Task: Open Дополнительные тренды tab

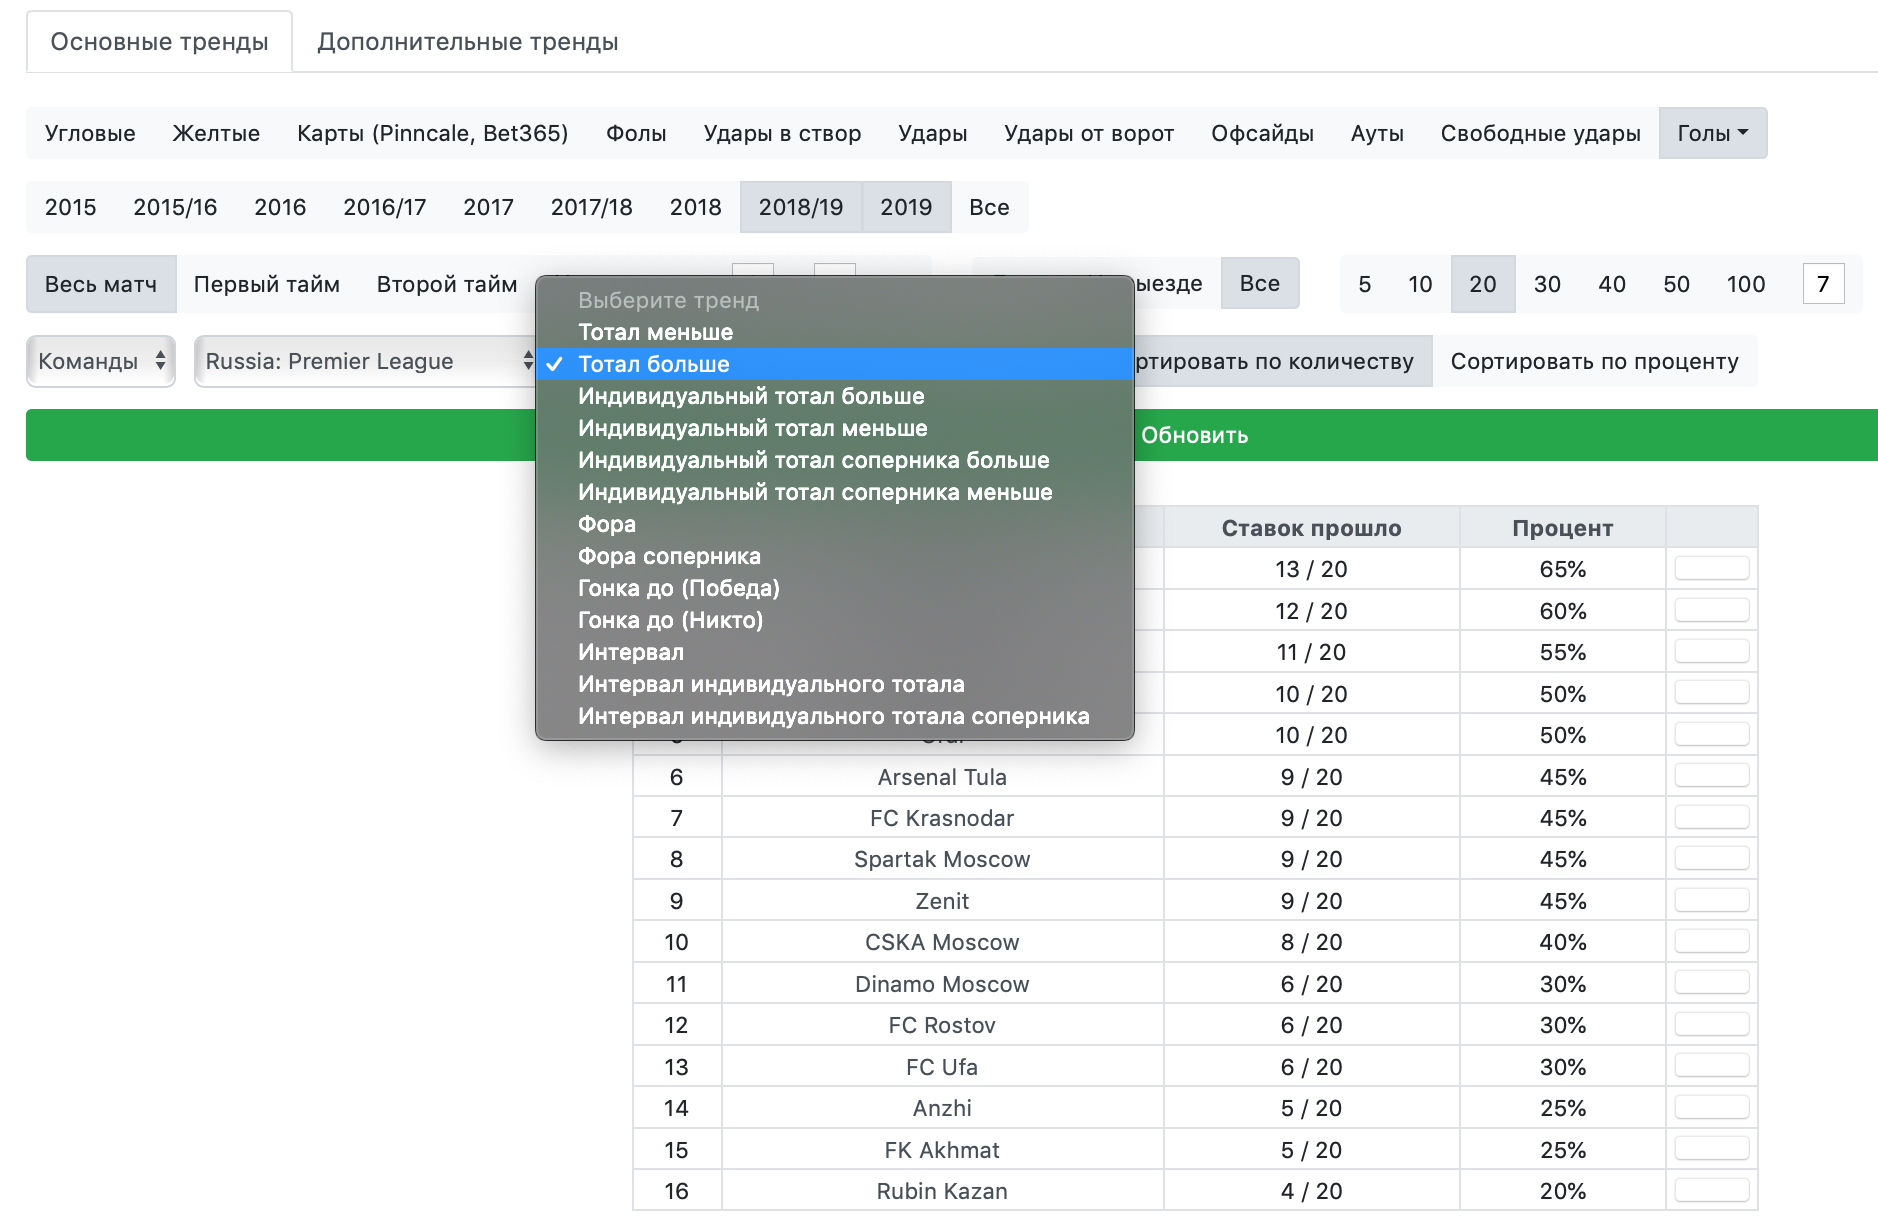Action: 467,42
